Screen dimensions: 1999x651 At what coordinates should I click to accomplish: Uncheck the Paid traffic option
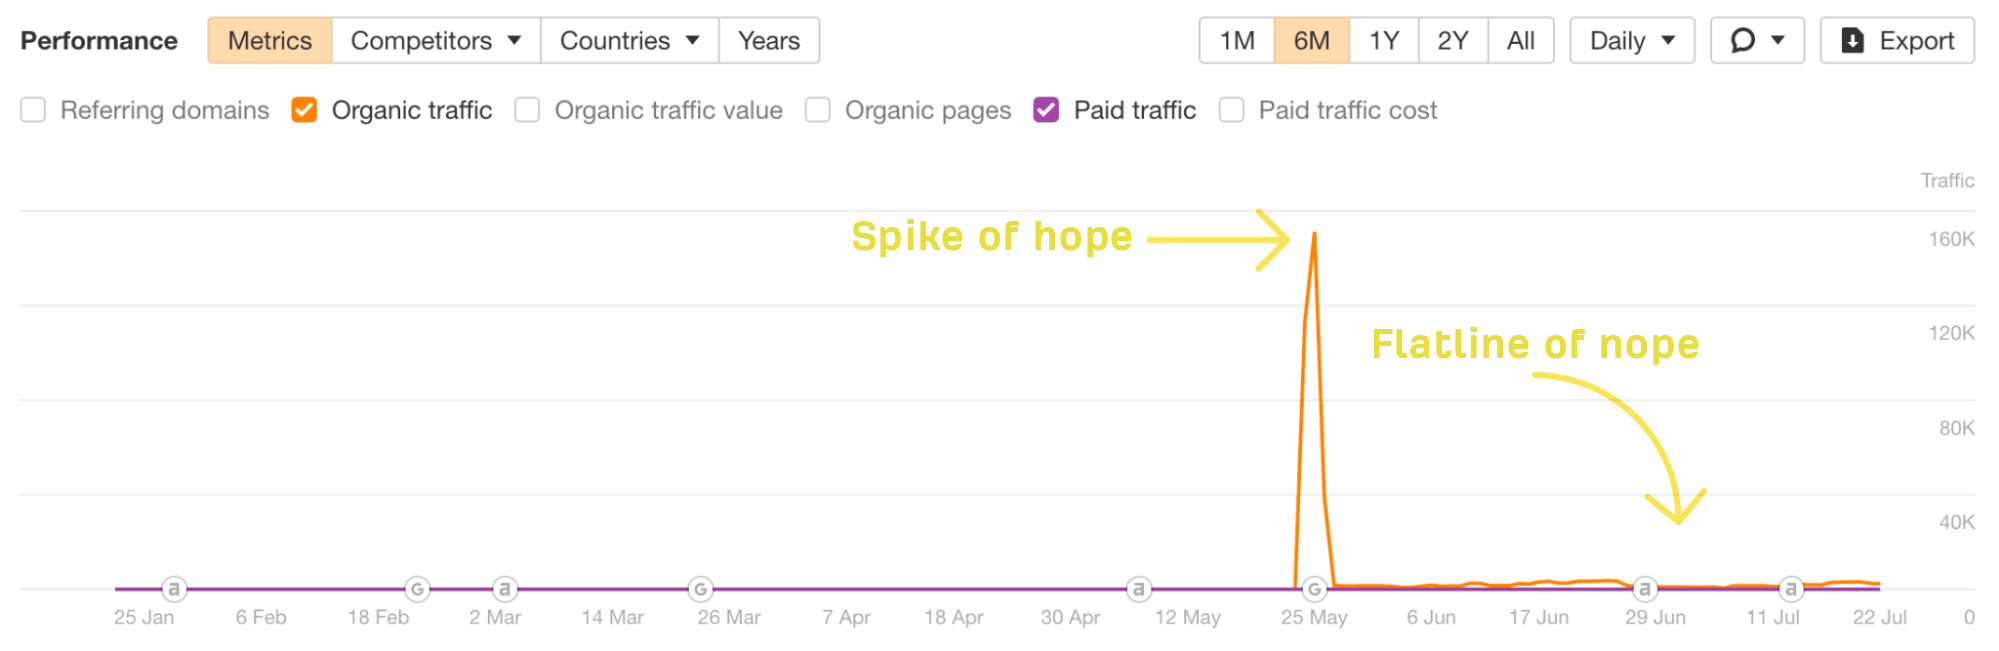1046,110
